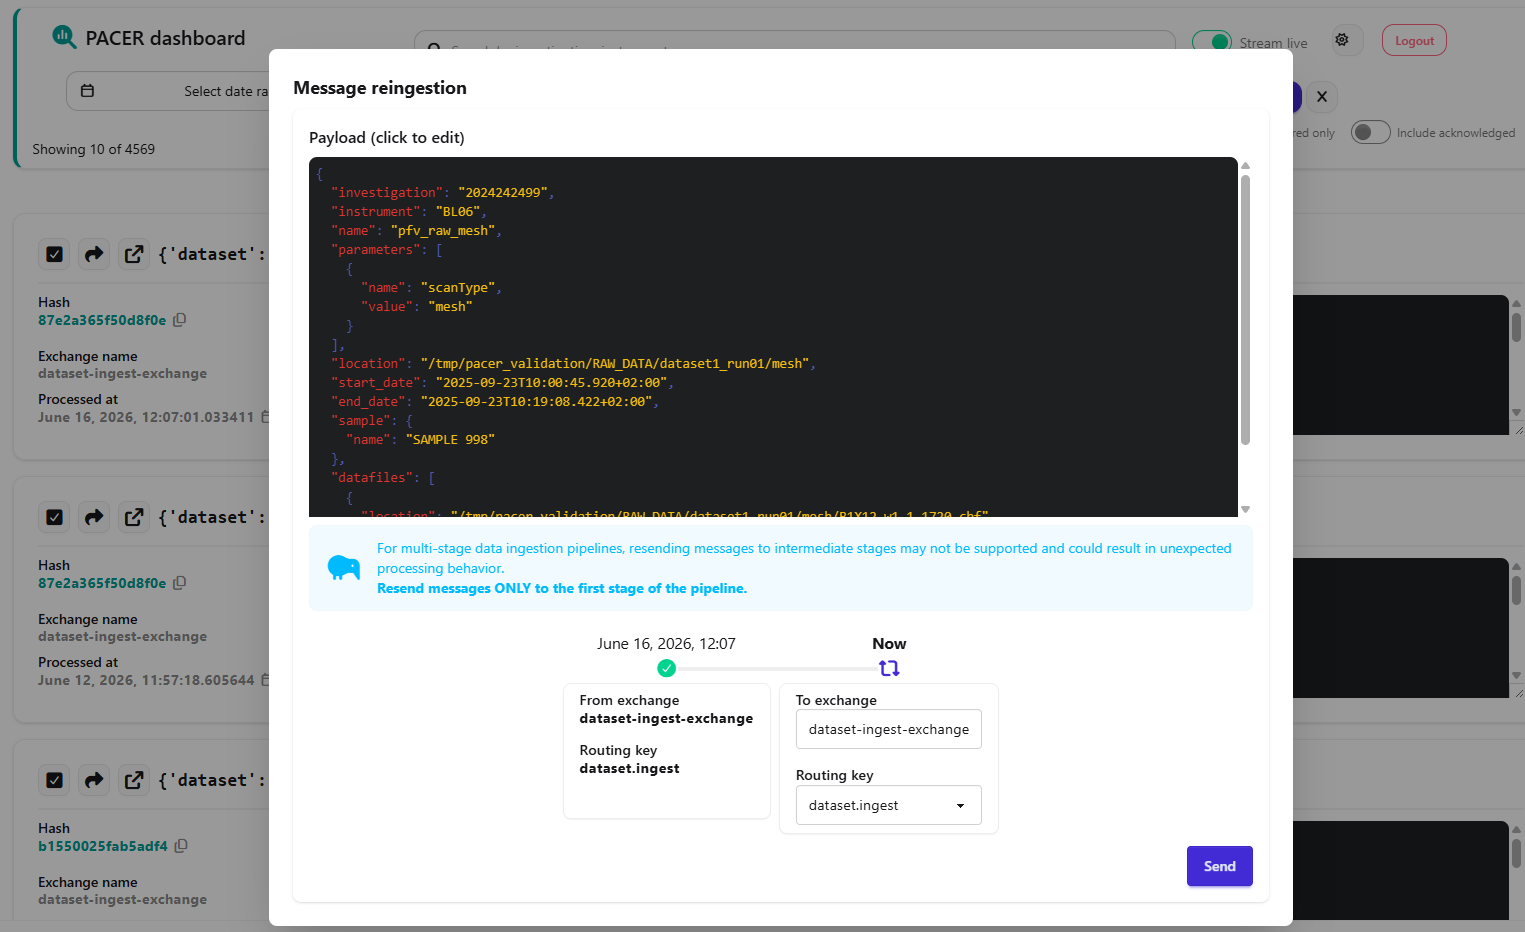
Task: Click the Send button
Action: click(x=1220, y=866)
